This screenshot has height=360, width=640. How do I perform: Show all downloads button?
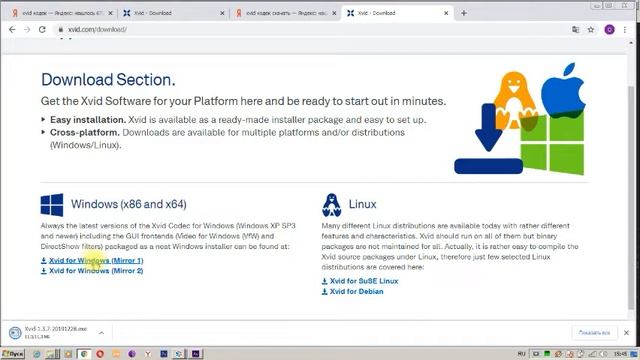[x=594, y=333]
